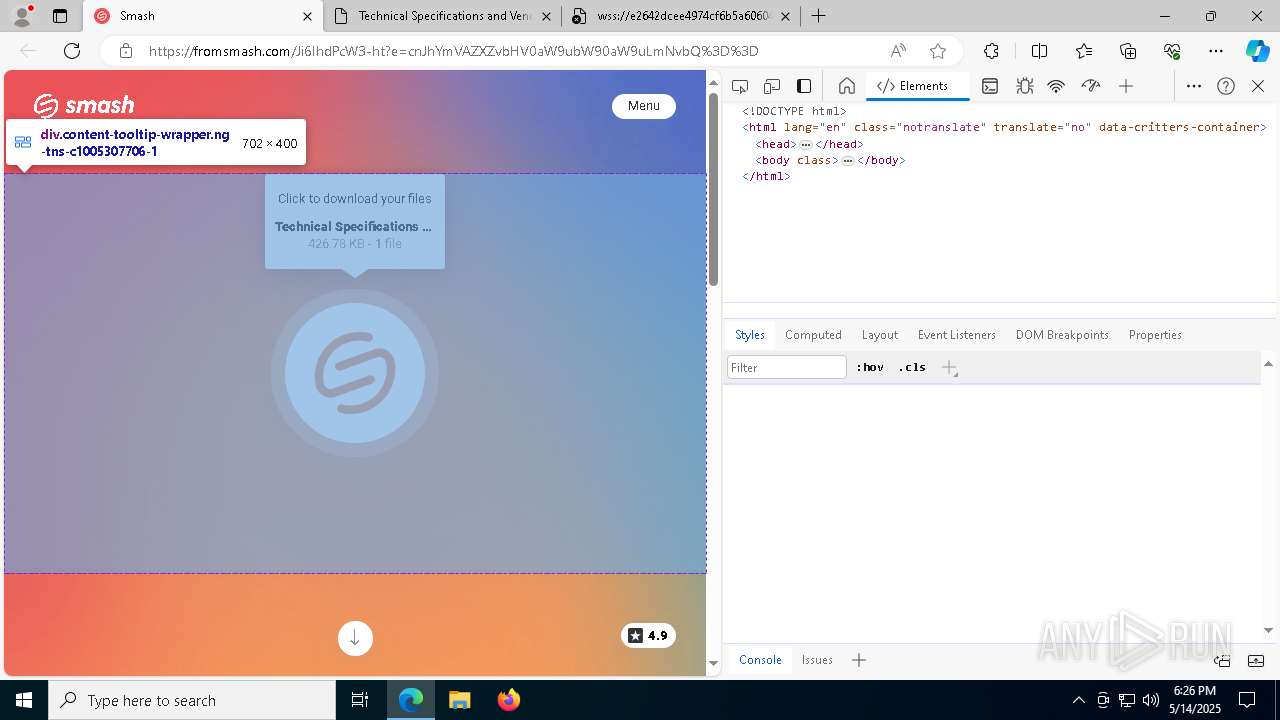This screenshot has height=720, width=1280.
Task: Open the Issues drawer tab
Action: click(x=817, y=660)
